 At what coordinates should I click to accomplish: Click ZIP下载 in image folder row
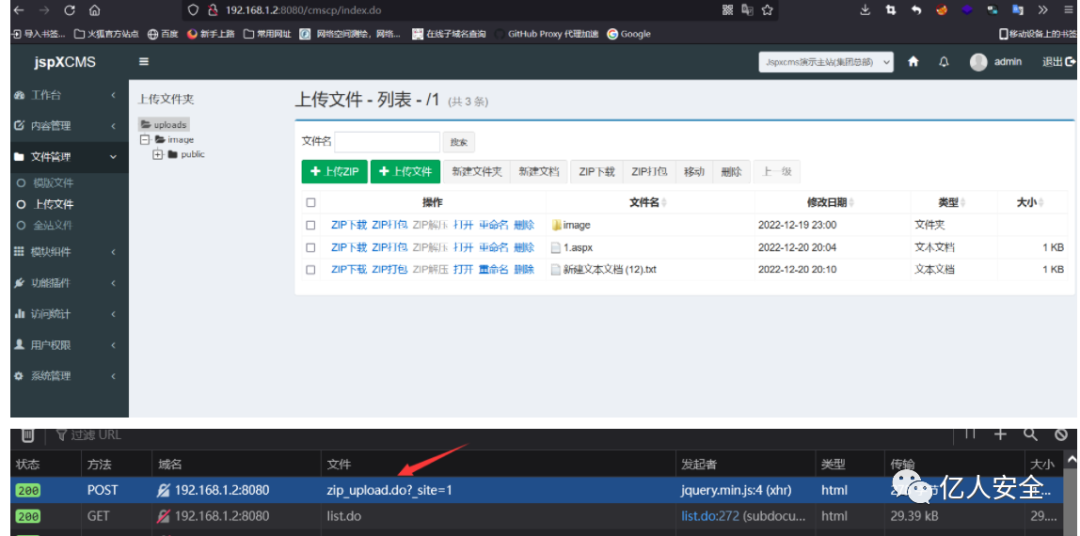[349, 225]
